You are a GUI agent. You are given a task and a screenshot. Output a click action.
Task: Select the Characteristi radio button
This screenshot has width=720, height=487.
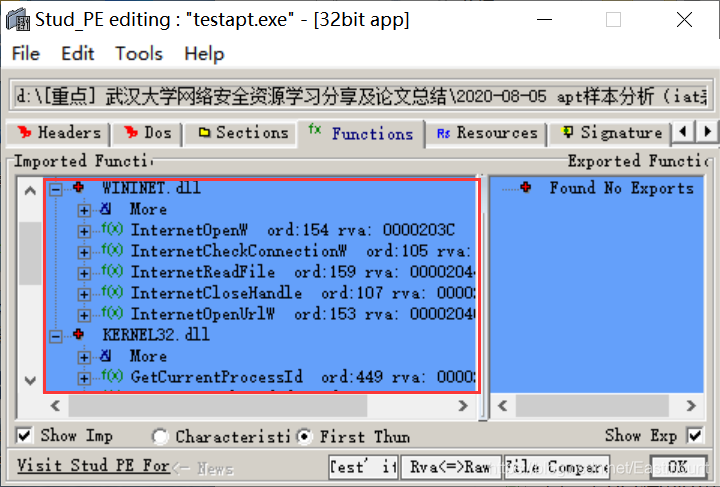(x=160, y=437)
